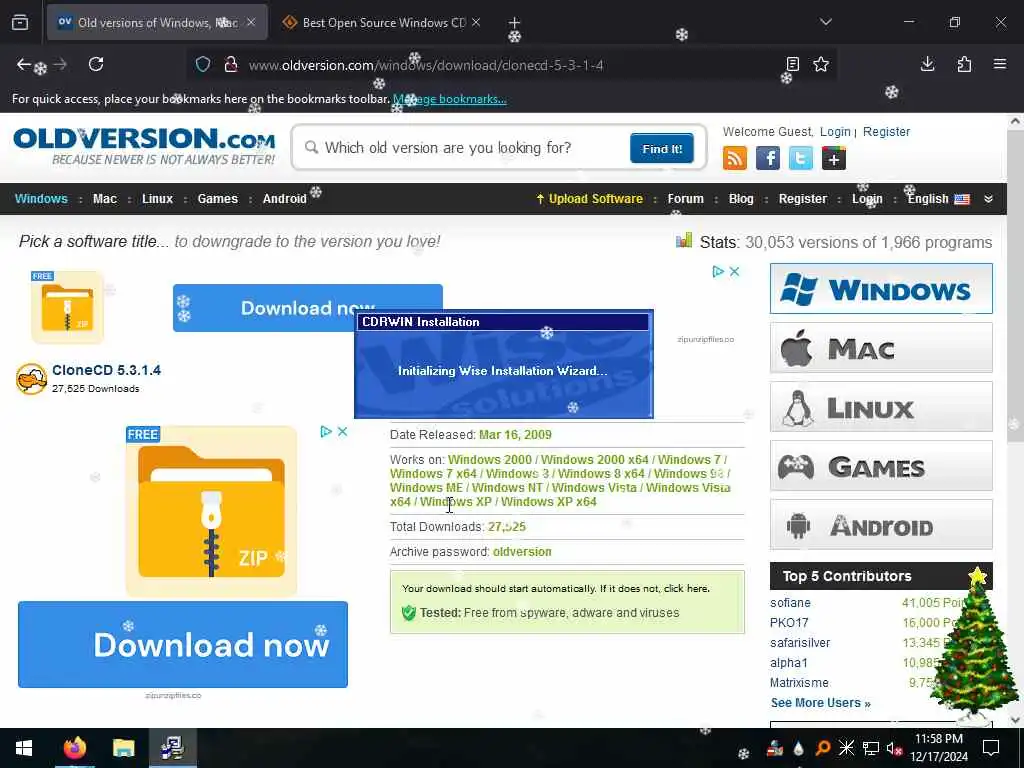Reload the page with the refresh icon
This screenshot has width=1024, height=768.
(x=96, y=64)
